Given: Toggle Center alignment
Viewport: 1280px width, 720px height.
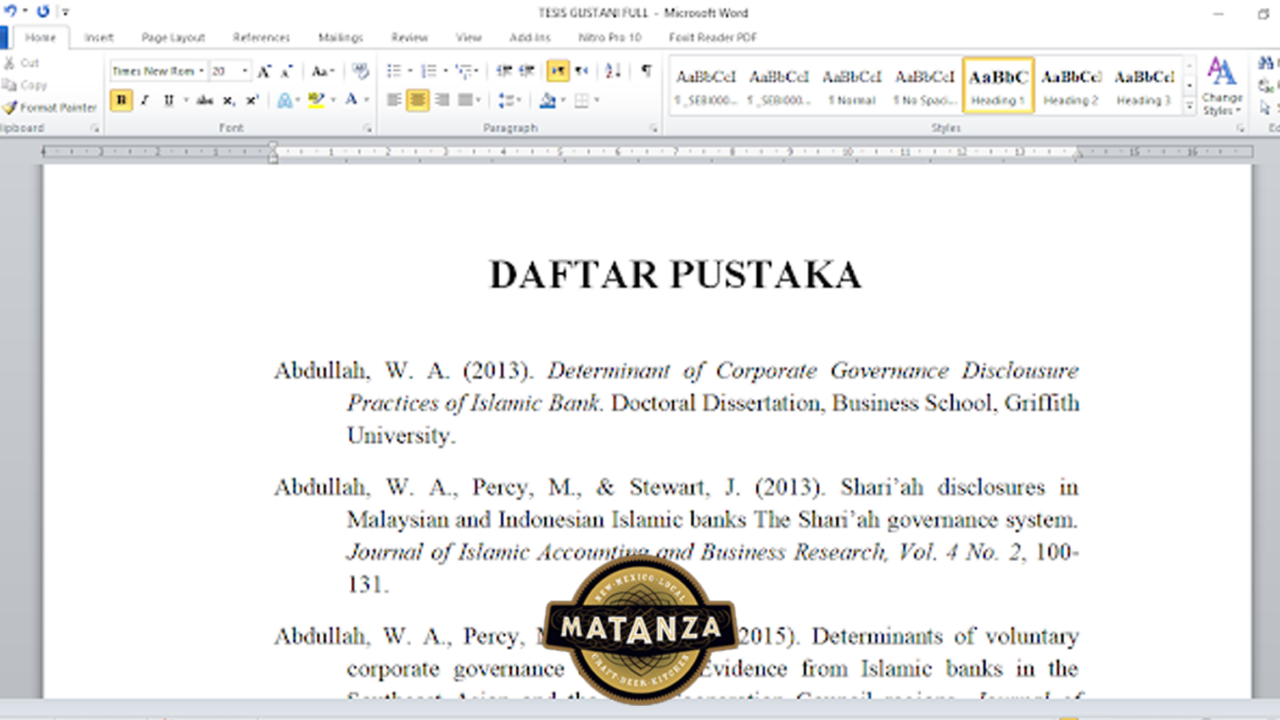Looking at the screenshot, I should click(417, 100).
